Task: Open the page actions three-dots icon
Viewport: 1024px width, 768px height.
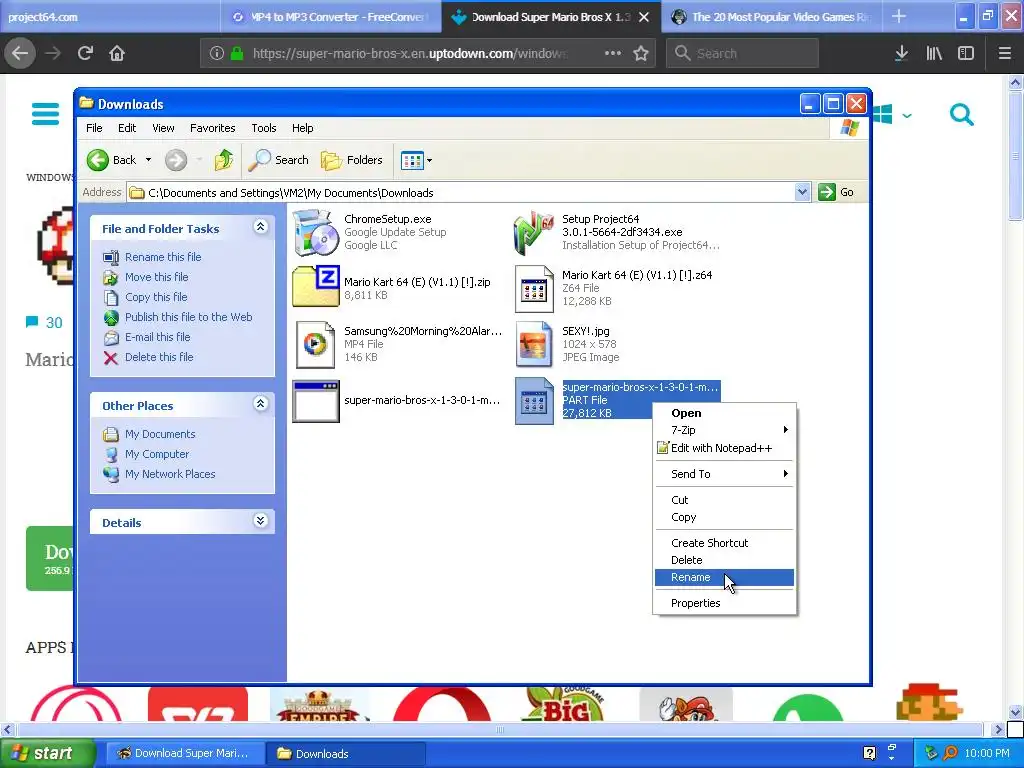Action: (x=613, y=53)
